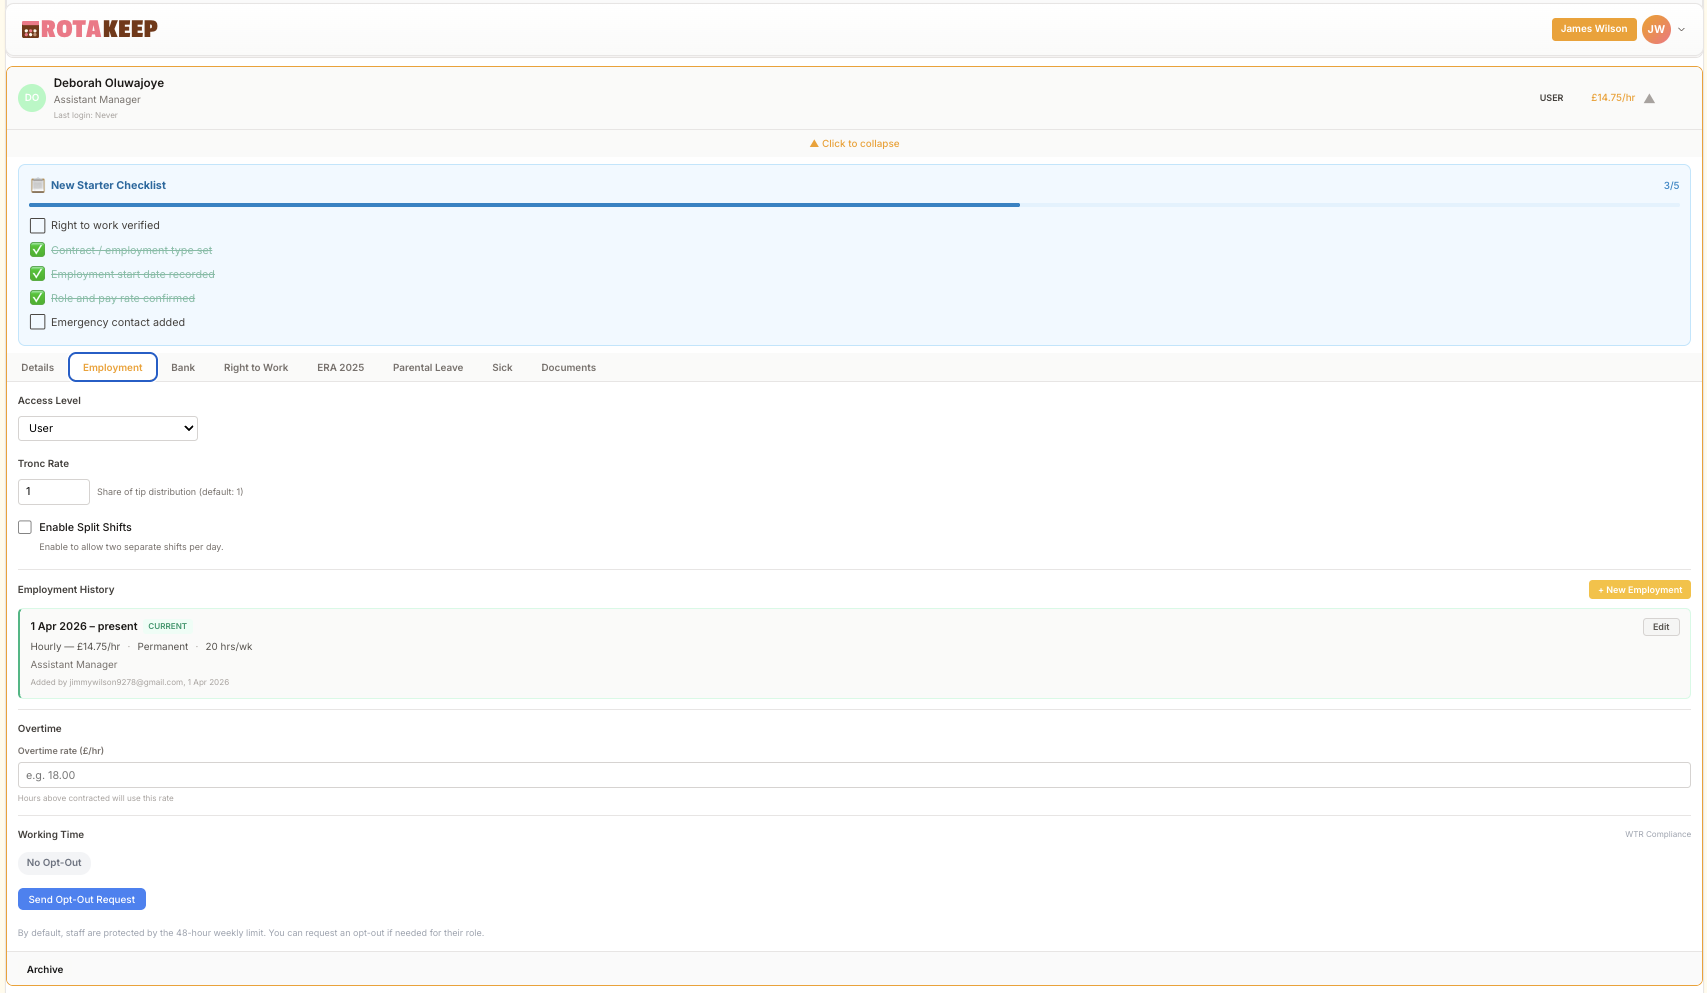
Task: Click 'Send Opt-Out Request' button
Action: pyautogui.click(x=82, y=899)
